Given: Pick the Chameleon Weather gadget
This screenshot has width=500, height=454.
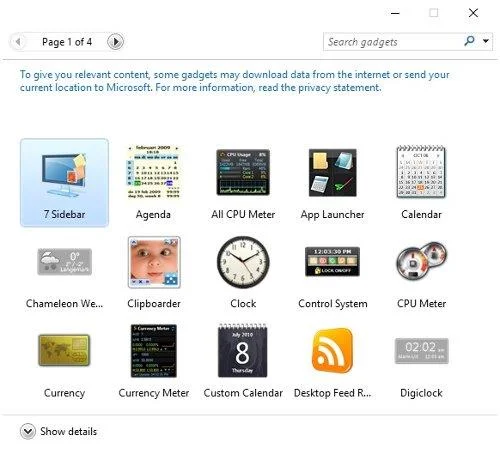Looking at the screenshot, I should pos(64,262).
